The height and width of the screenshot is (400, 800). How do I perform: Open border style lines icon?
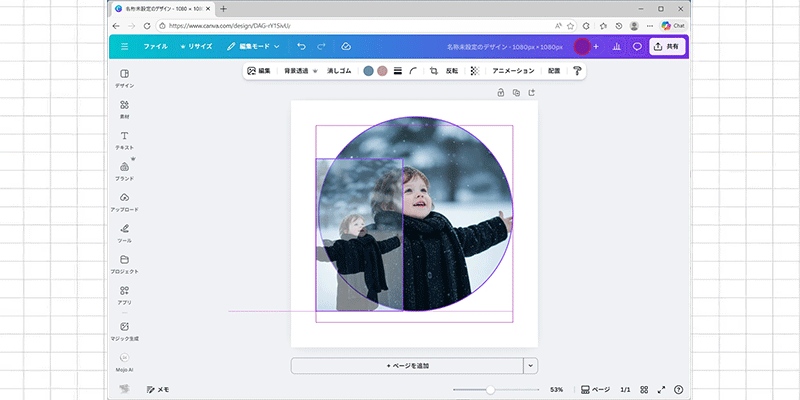point(398,71)
